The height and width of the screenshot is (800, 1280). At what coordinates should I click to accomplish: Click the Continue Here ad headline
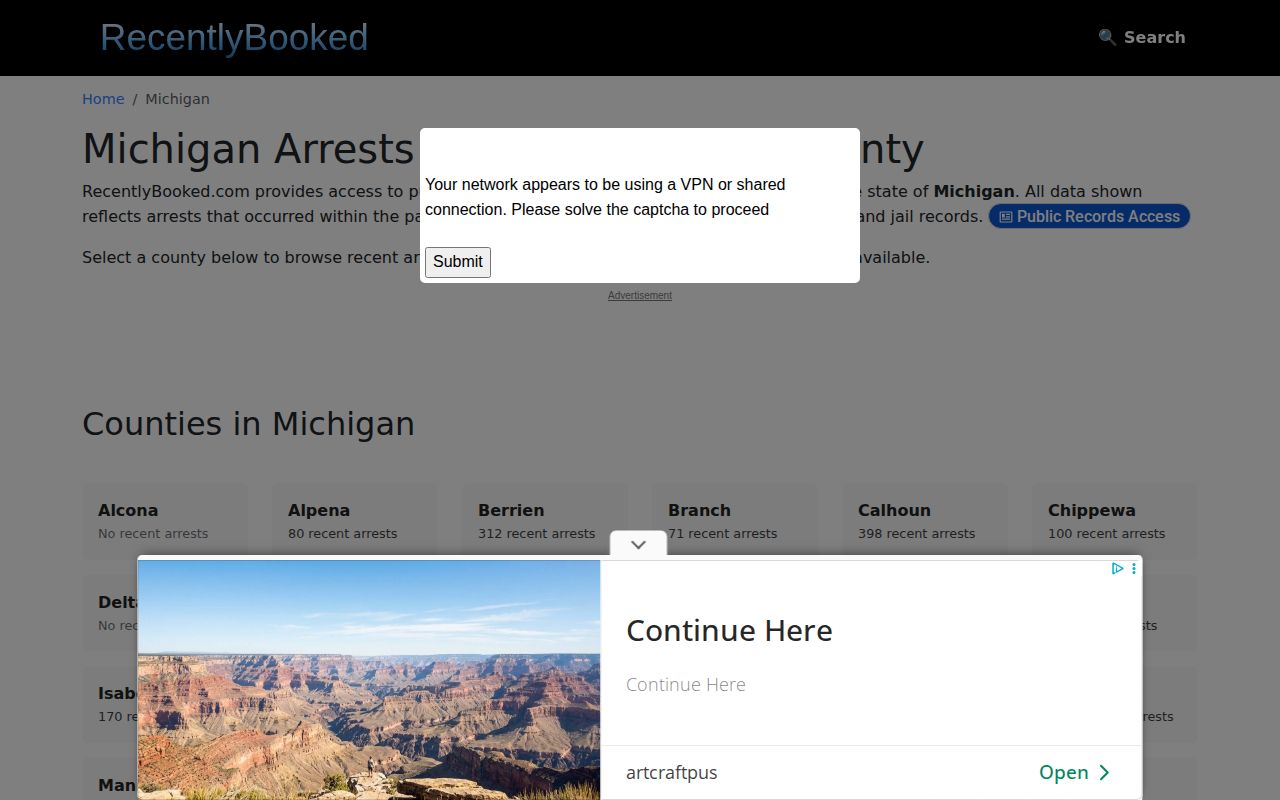pyautogui.click(x=729, y=631)
